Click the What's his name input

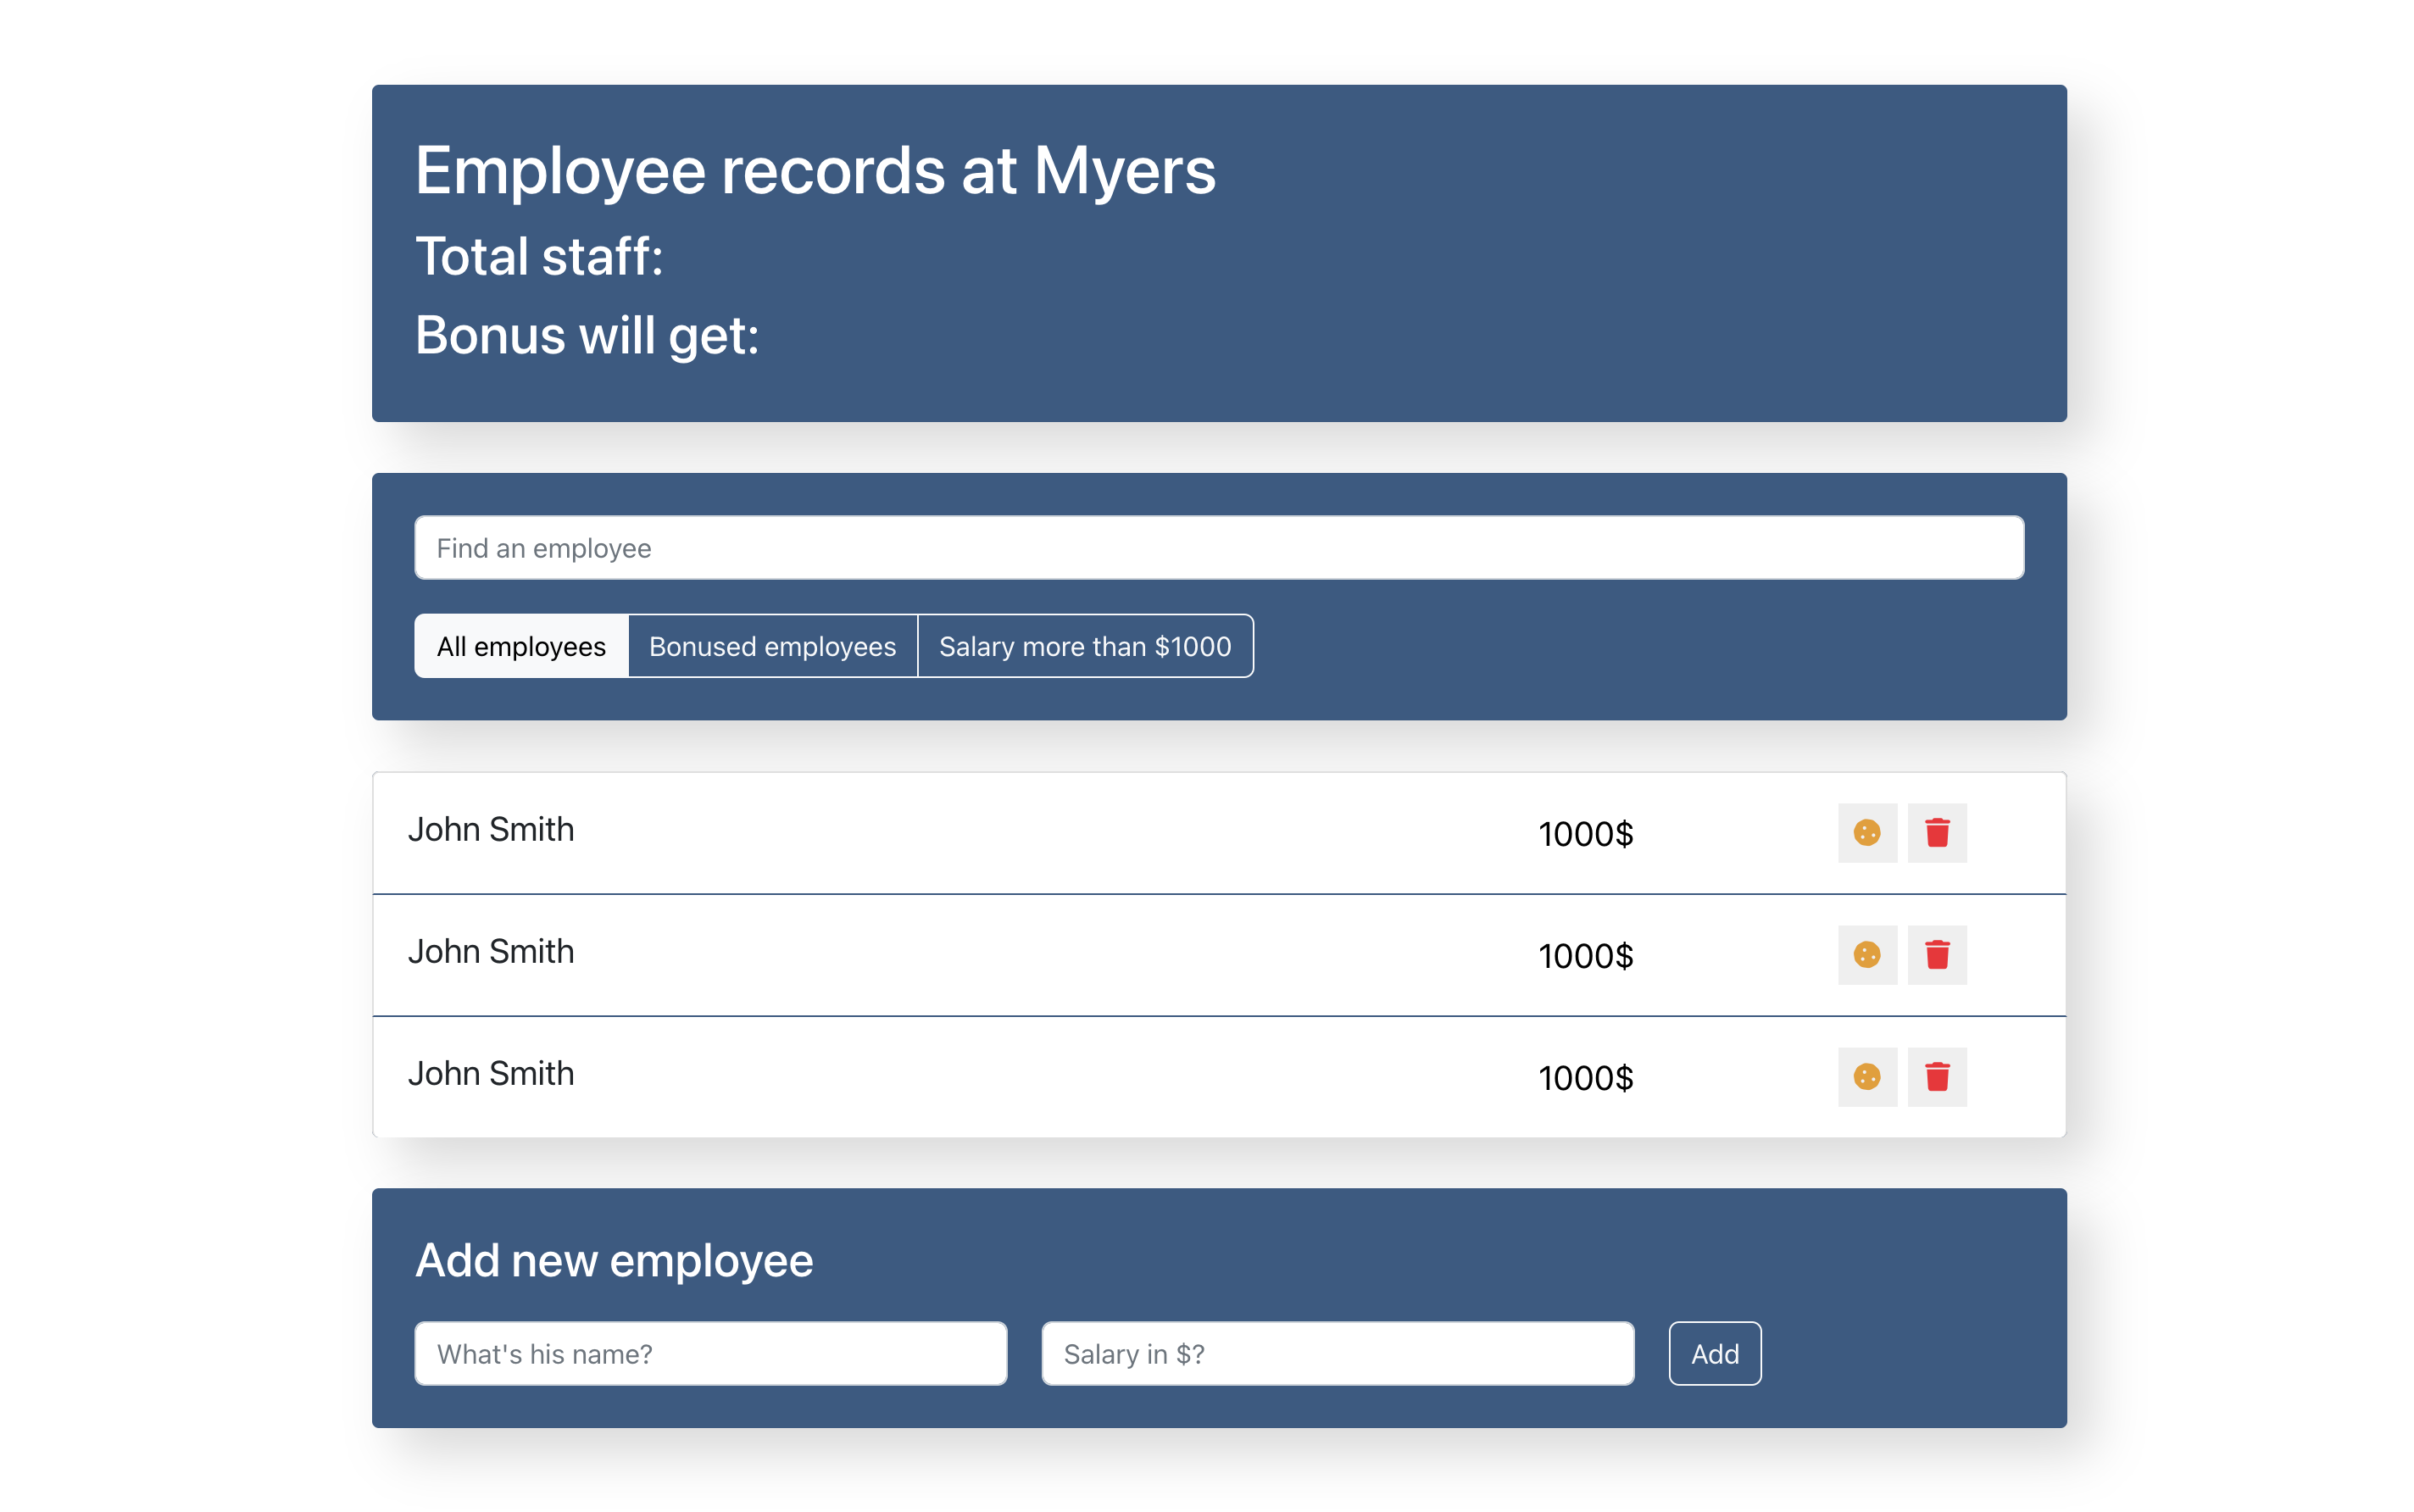point(710,1353)
